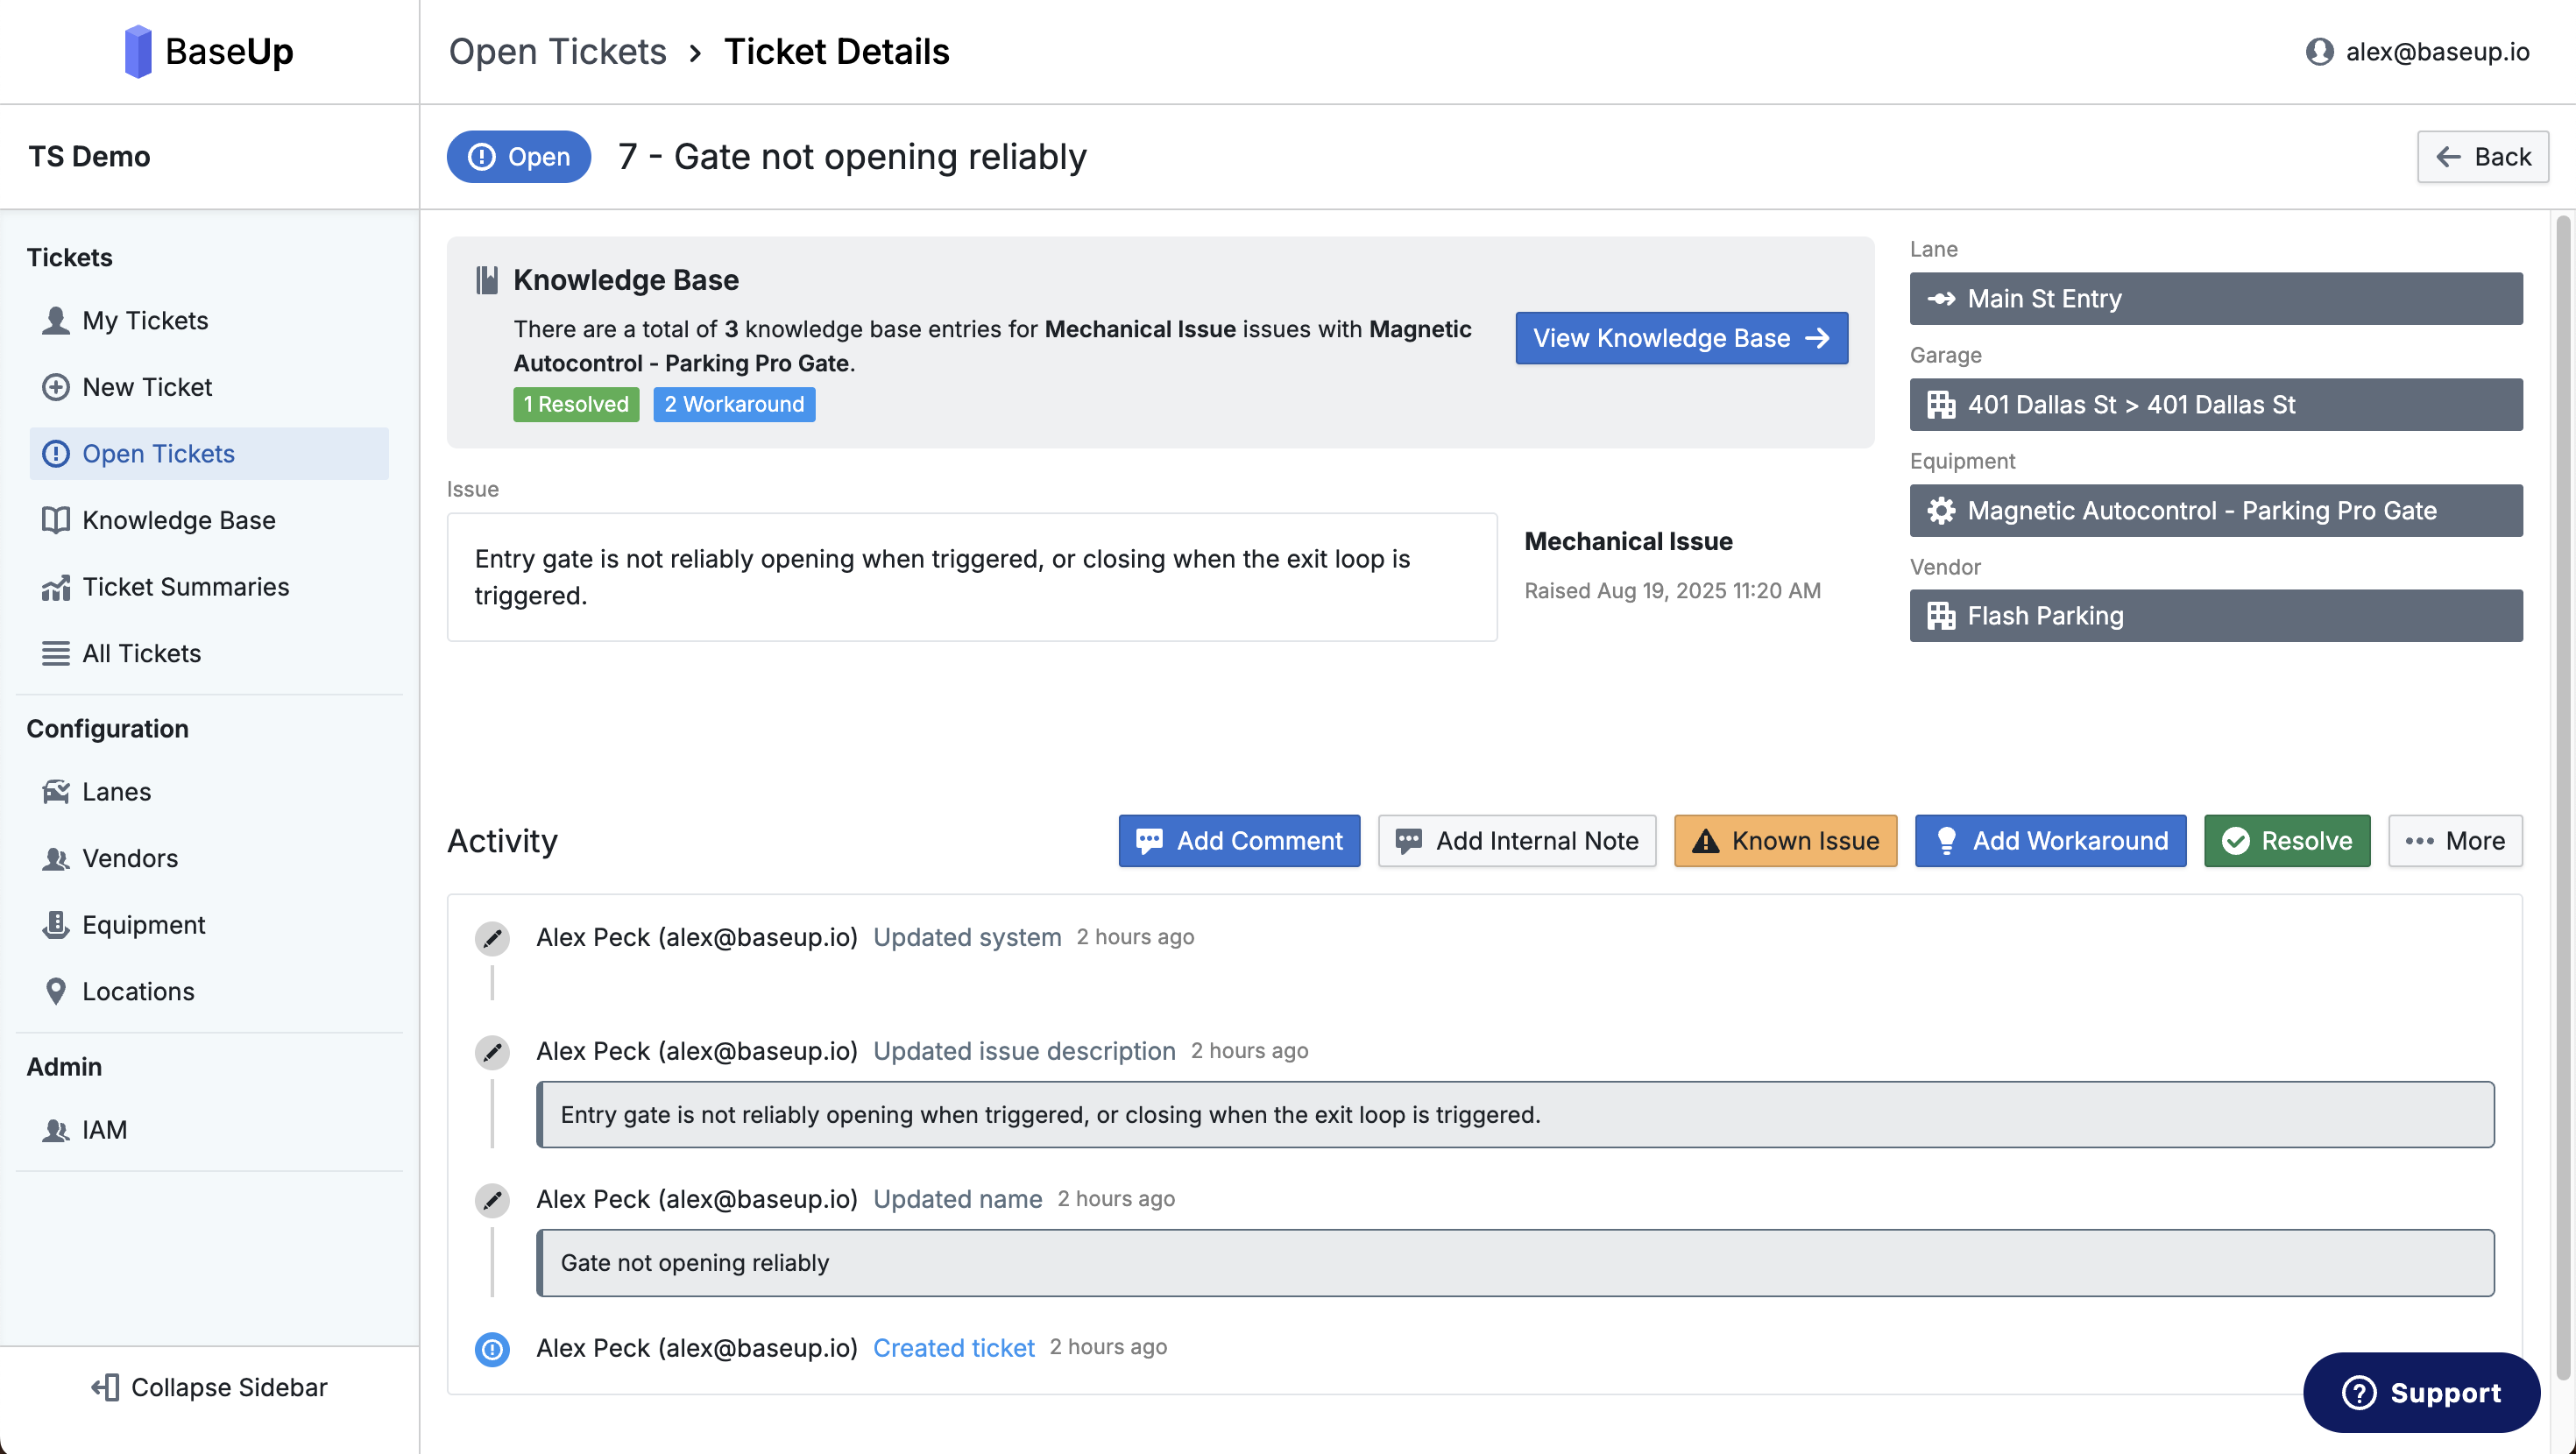Click the 'Gate not opening reliably' activity box
This screenshot has height=1454, width=2576.
(x=1515, y=1263)
